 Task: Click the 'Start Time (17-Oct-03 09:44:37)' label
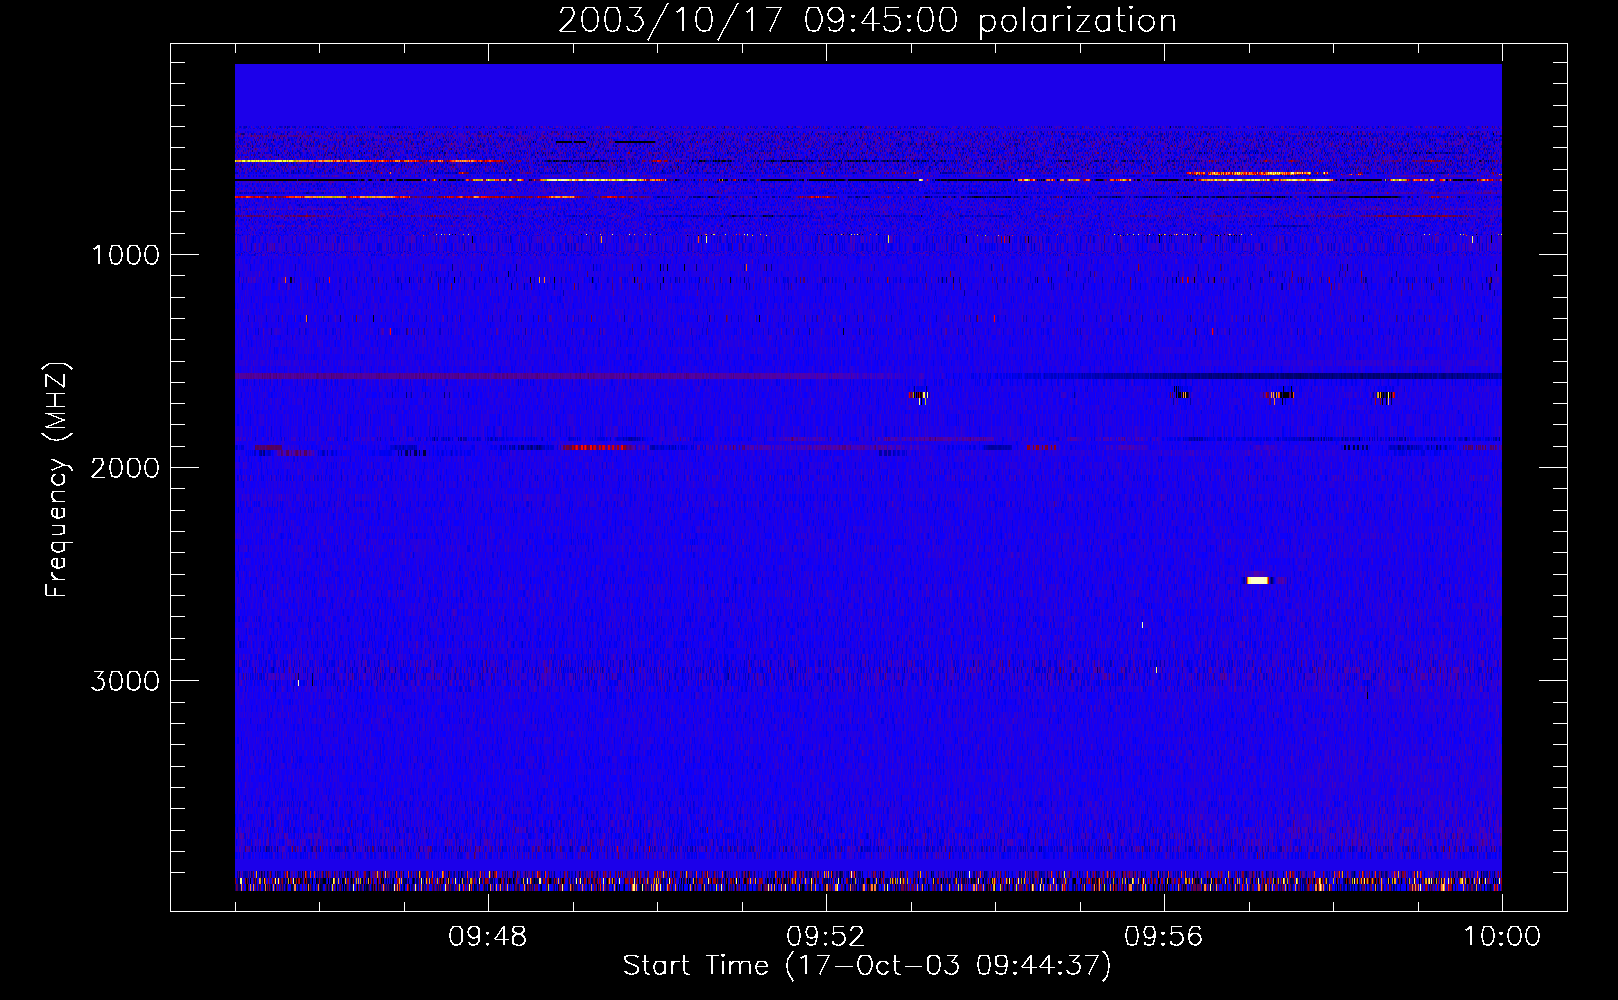coord(867,966)
